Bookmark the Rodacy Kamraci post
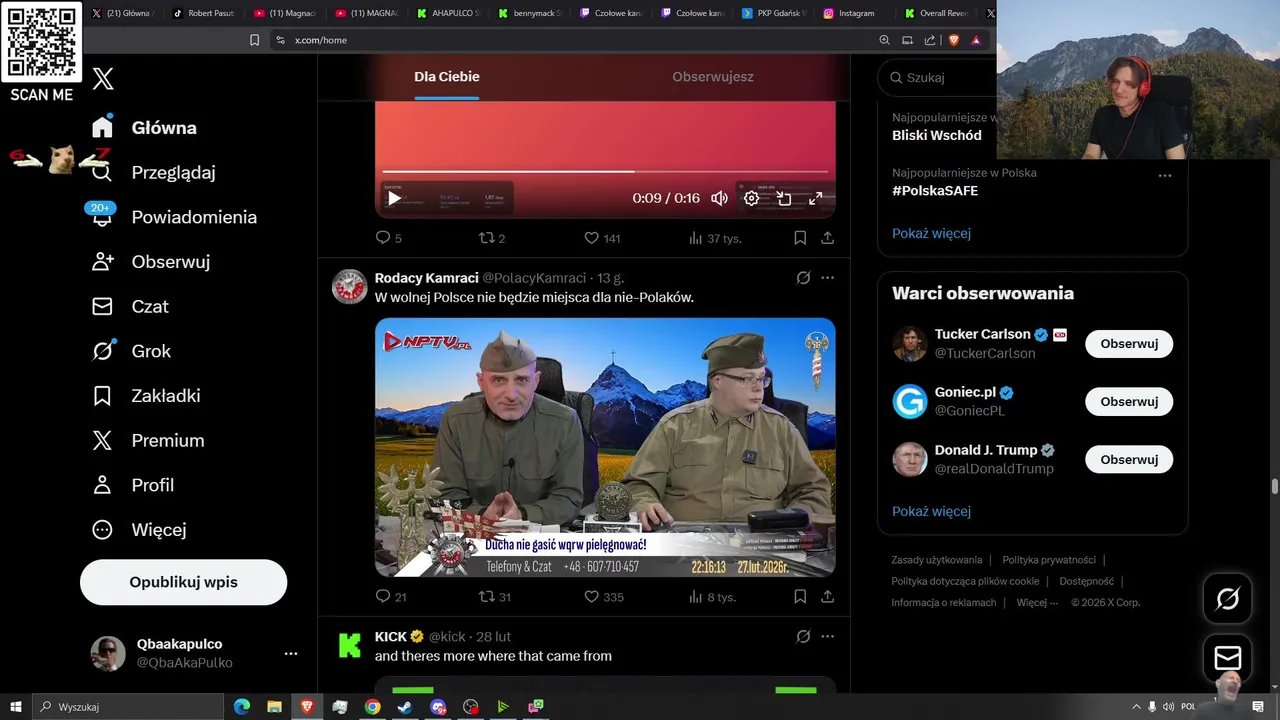The height and width of the screenshot is (720, 1280). [800, 597]
